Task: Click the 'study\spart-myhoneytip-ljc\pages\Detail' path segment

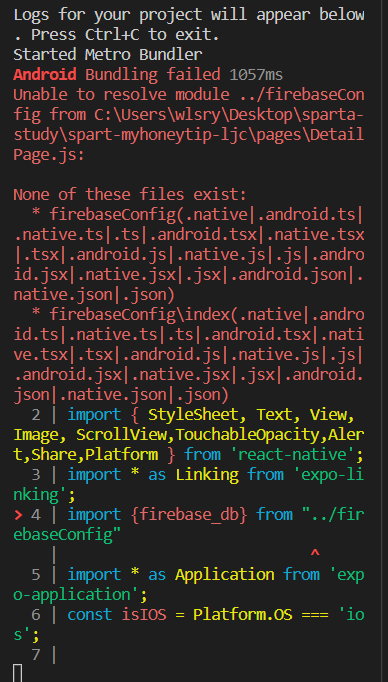Action: click(189, 135)
